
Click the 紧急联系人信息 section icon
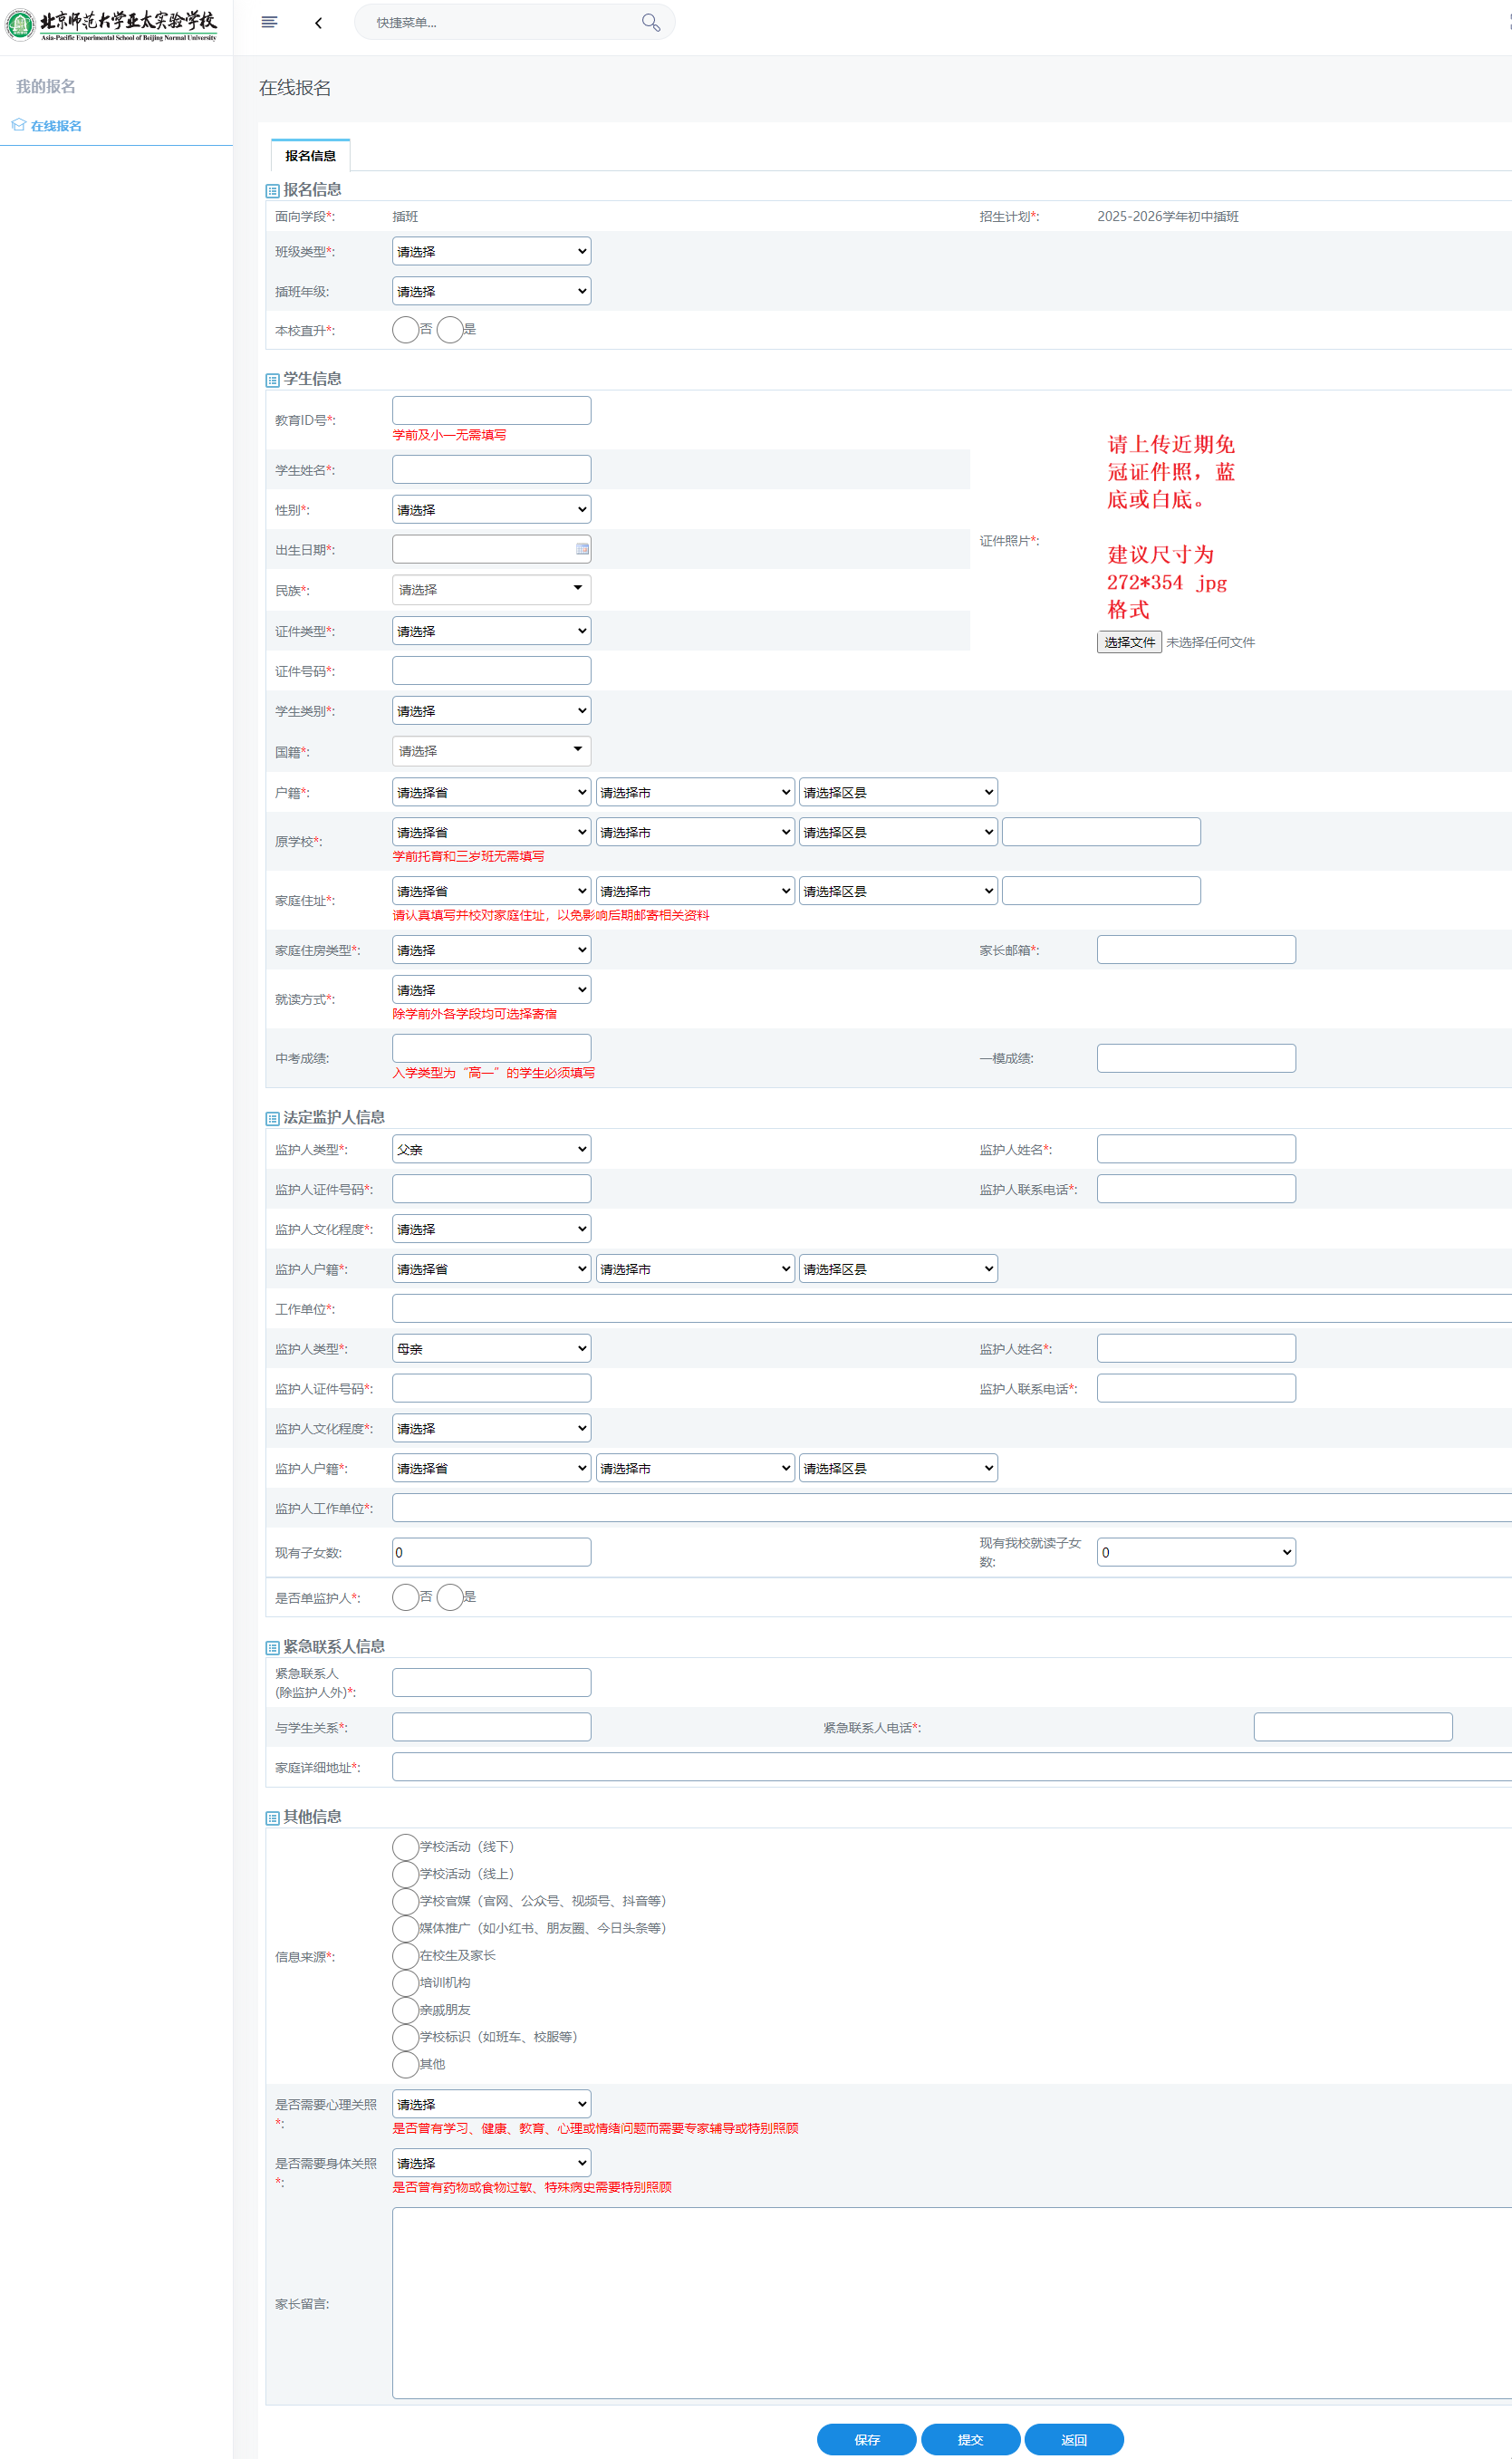272,1647
